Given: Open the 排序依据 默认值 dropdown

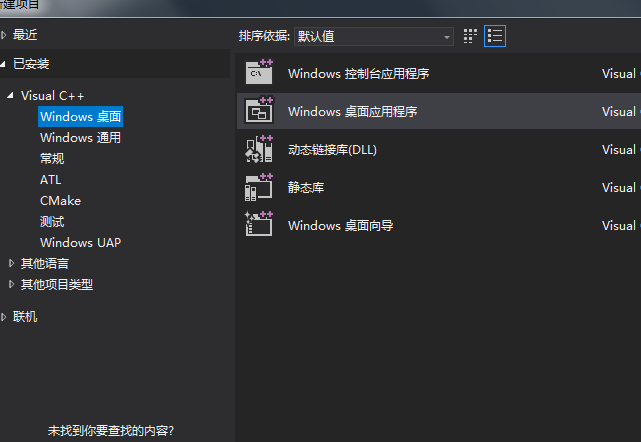Looking at the screenshot, I should (x=374, y=36).
